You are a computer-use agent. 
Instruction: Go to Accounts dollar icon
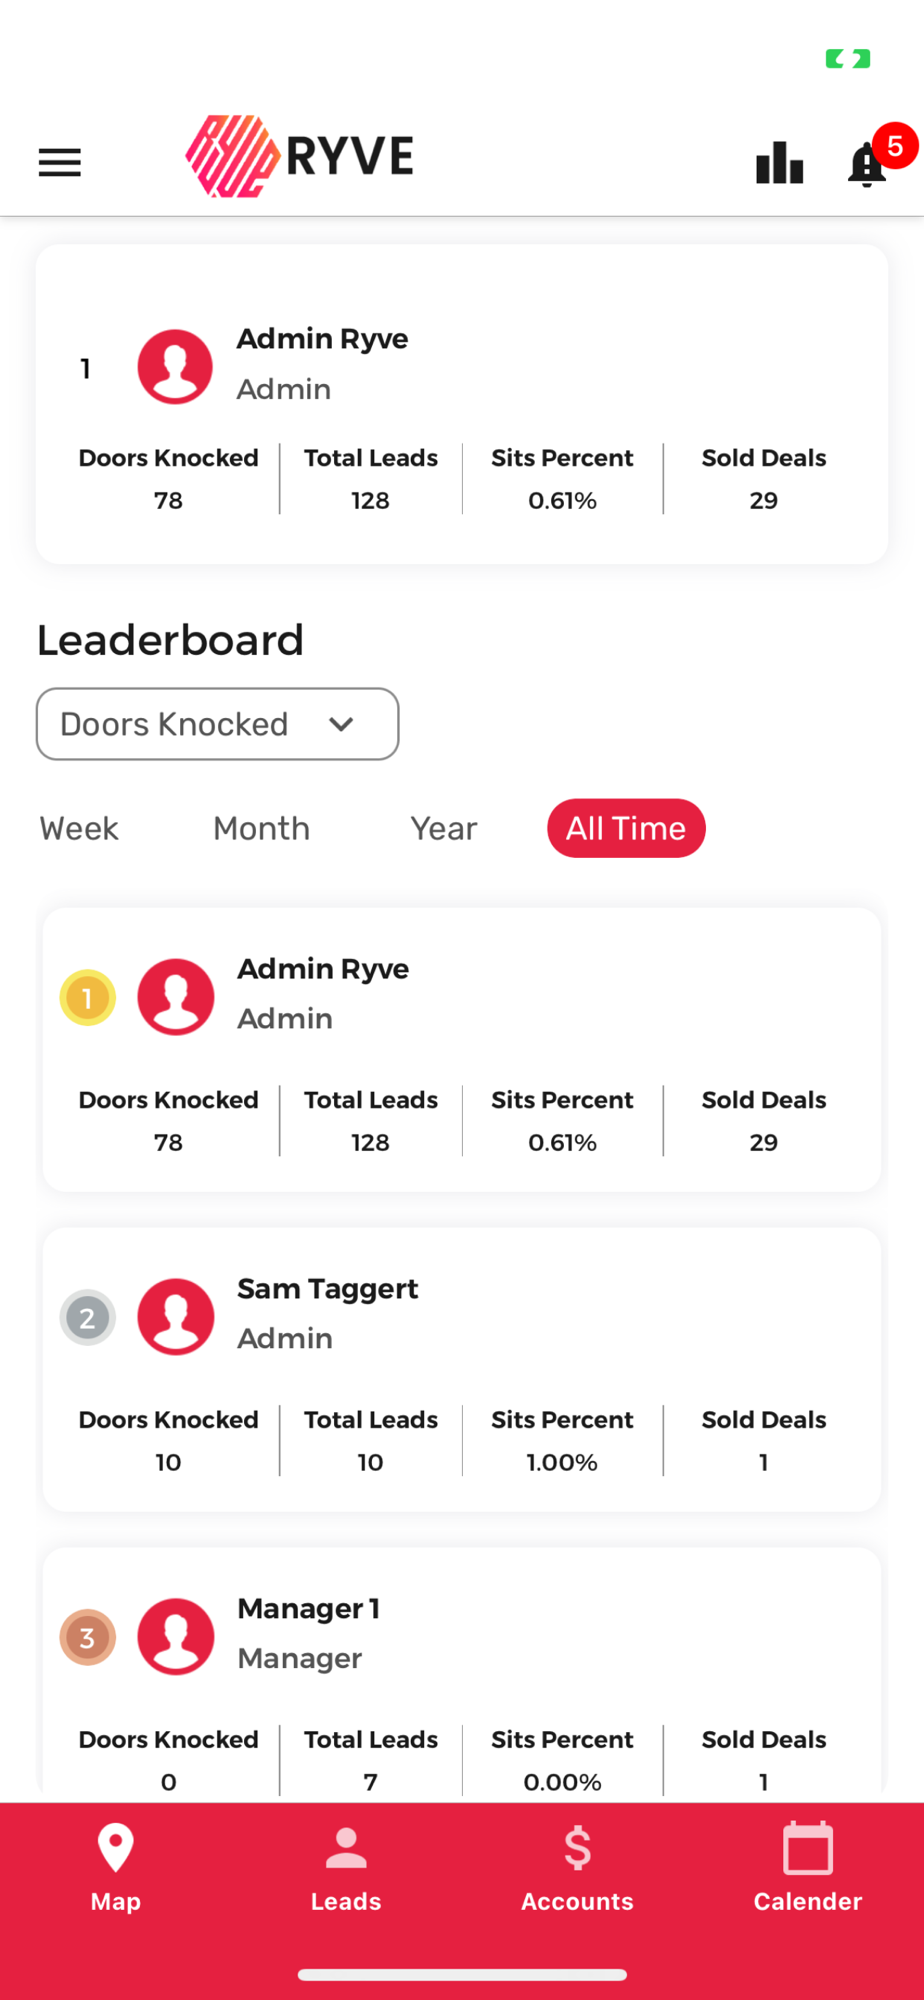coord(577,1848)
